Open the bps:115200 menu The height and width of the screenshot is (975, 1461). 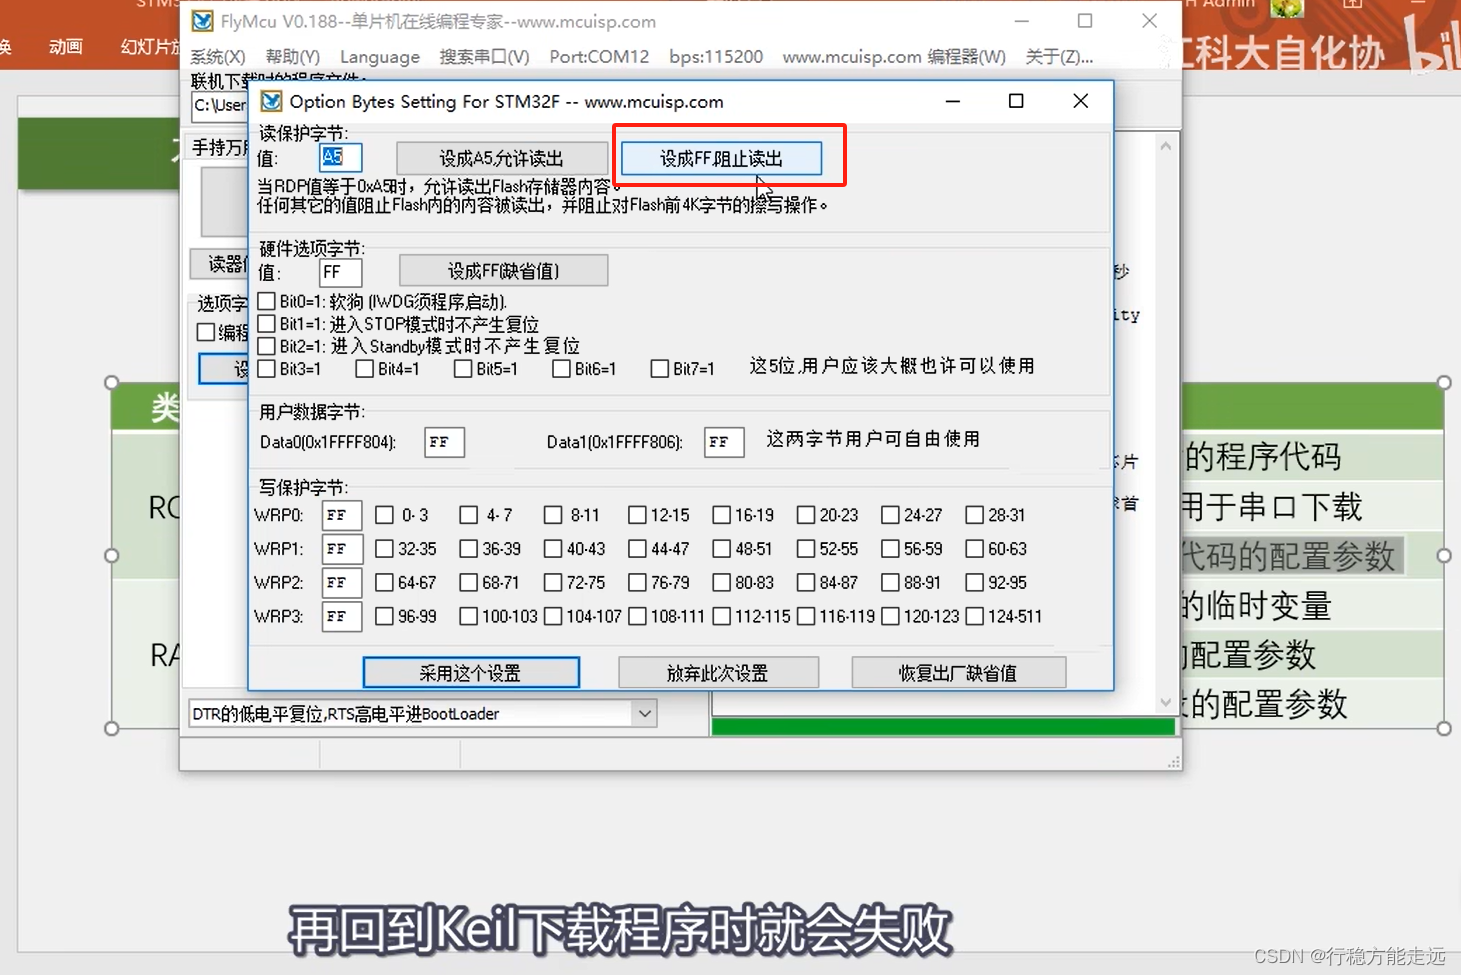pyautogui.click(x=716, y=56)
